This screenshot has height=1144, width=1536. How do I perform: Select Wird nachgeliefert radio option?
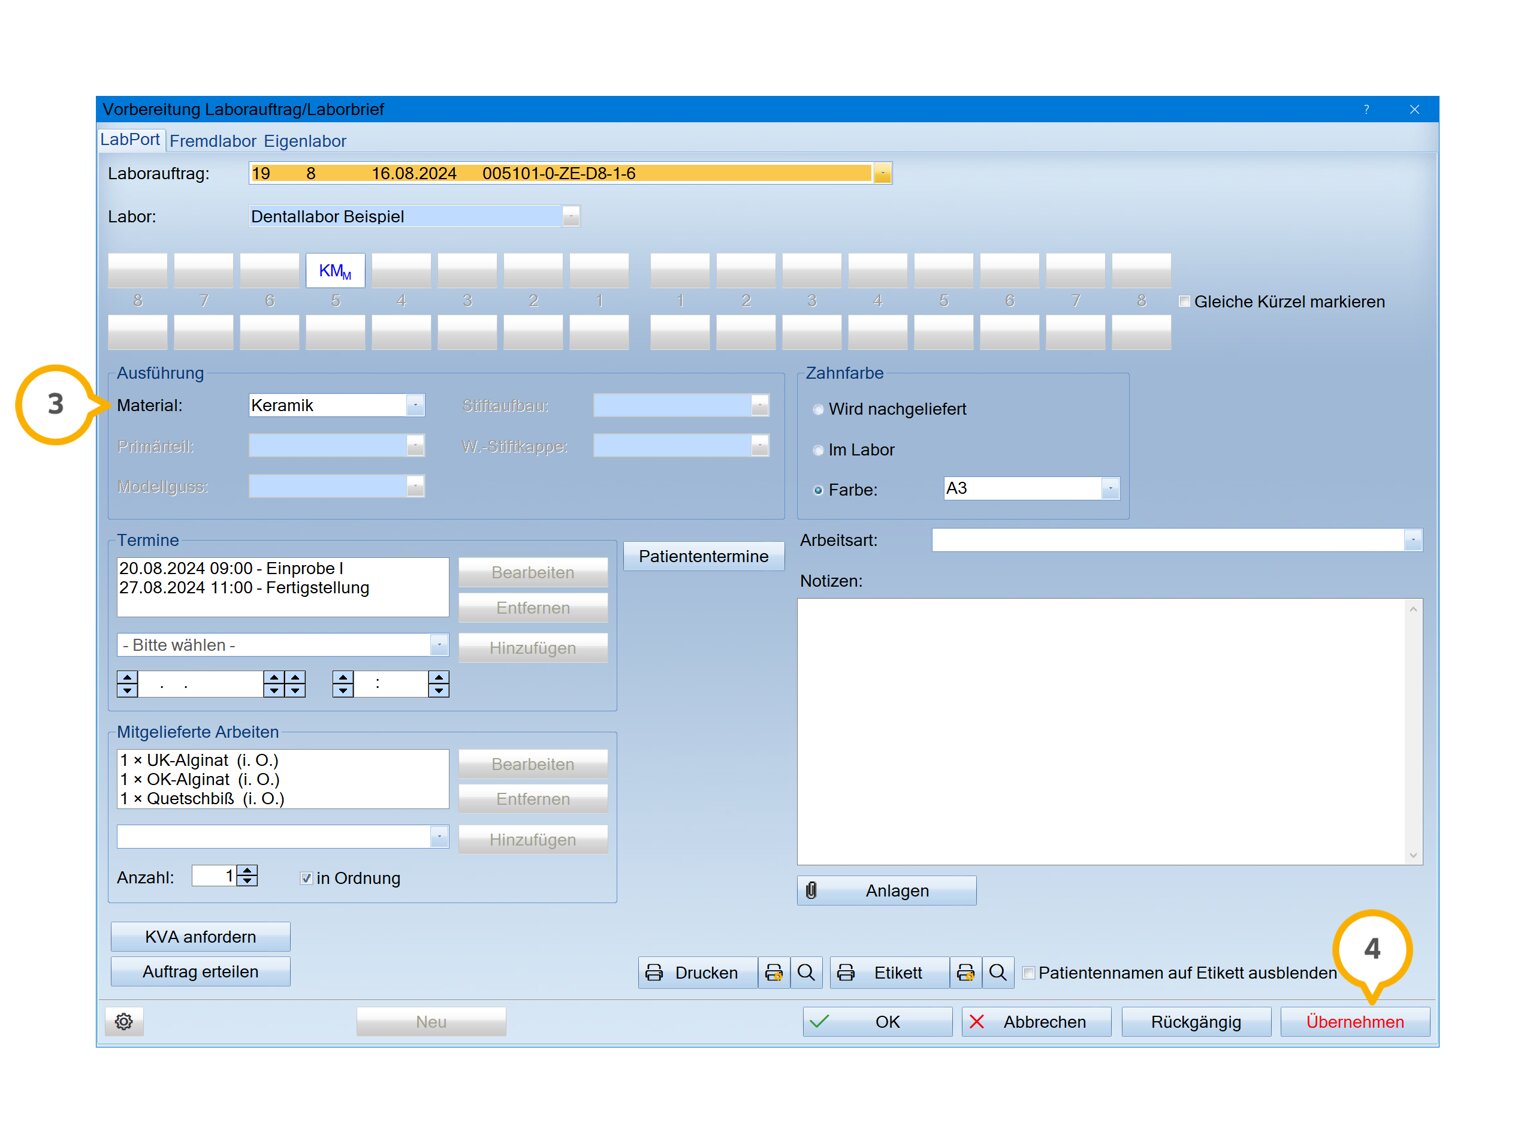pos(818,409)
